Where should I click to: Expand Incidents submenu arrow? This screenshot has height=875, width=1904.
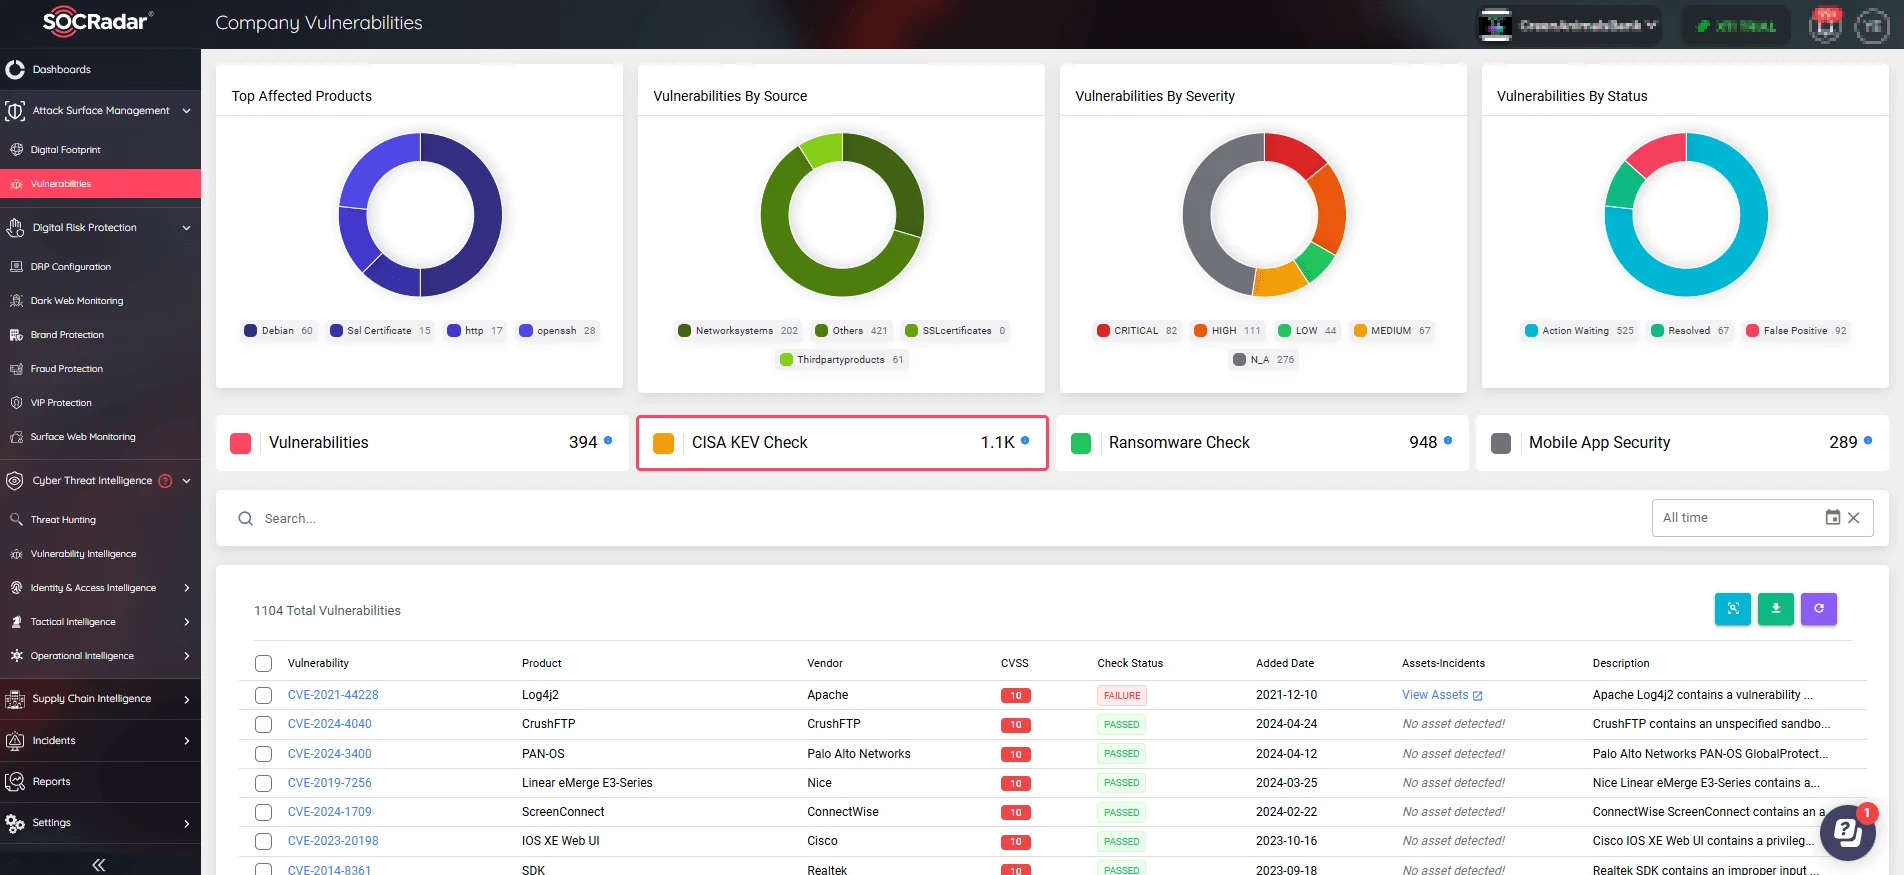point(187,741)
